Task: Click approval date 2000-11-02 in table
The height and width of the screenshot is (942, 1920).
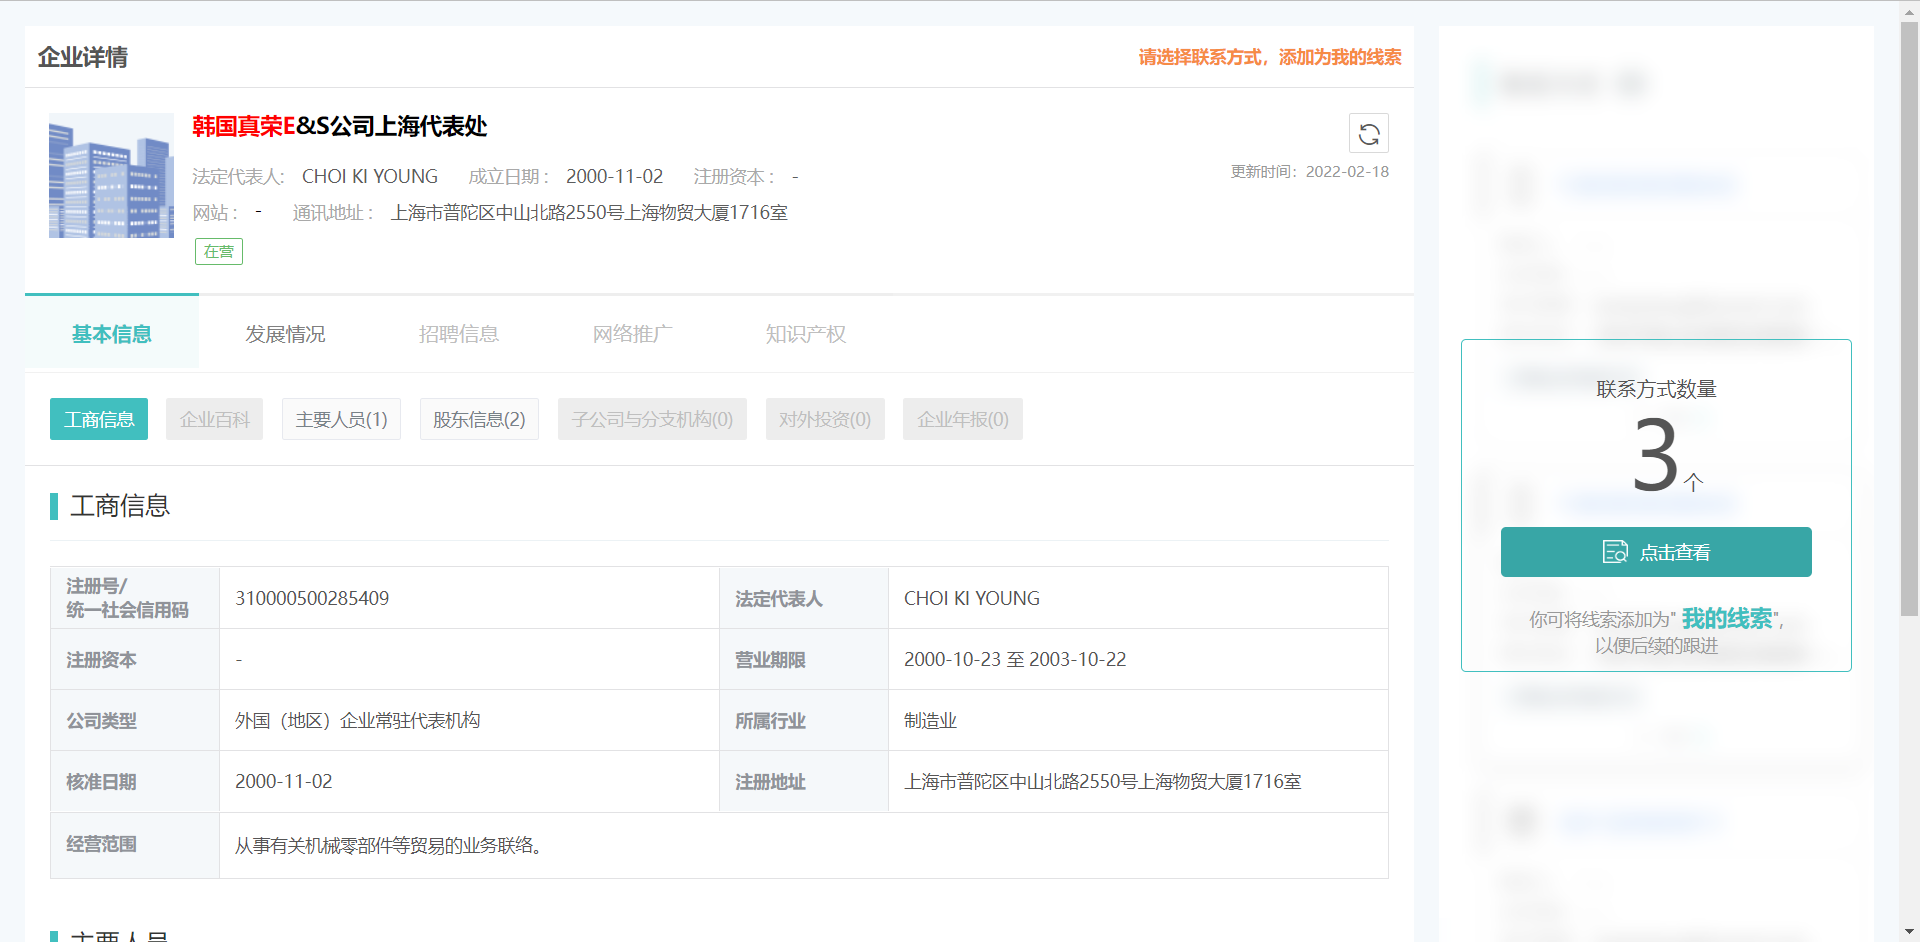Action: (284, 781)
